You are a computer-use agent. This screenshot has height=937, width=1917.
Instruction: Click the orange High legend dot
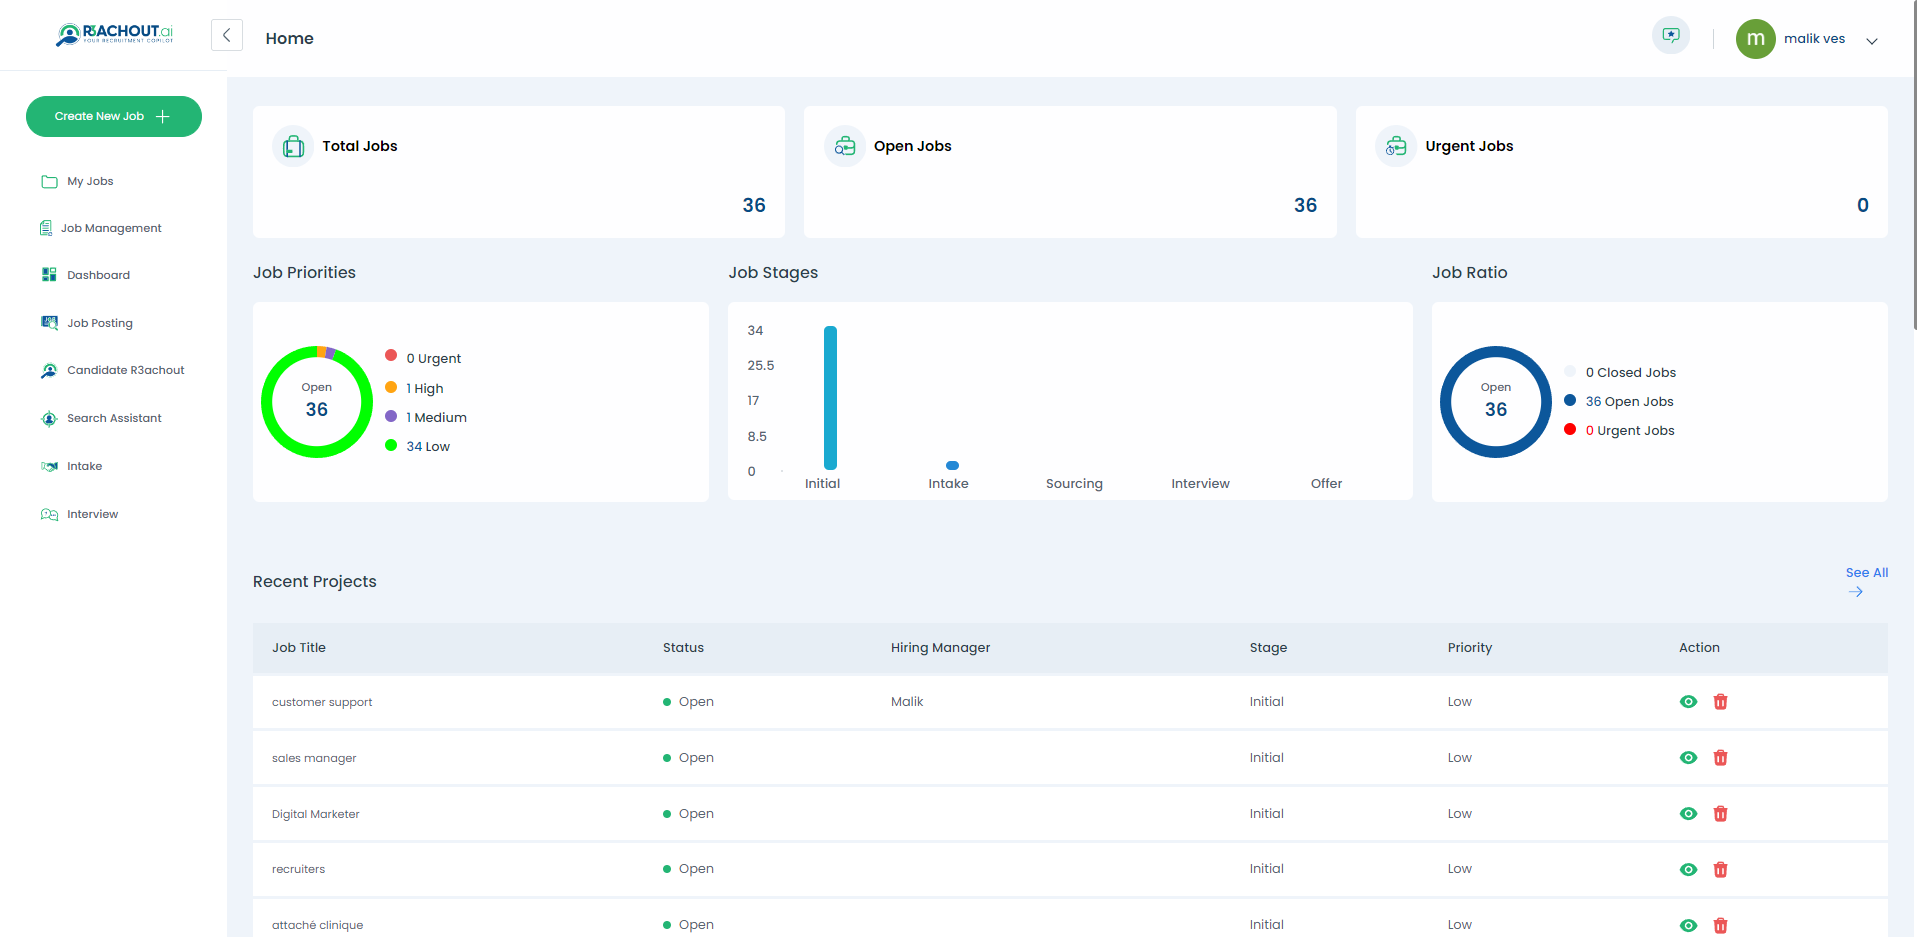click(391, 387)
